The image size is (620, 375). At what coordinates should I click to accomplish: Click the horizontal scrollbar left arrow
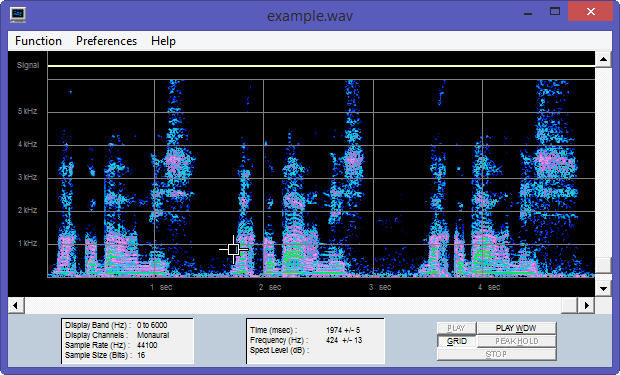(x=16, y=305)
